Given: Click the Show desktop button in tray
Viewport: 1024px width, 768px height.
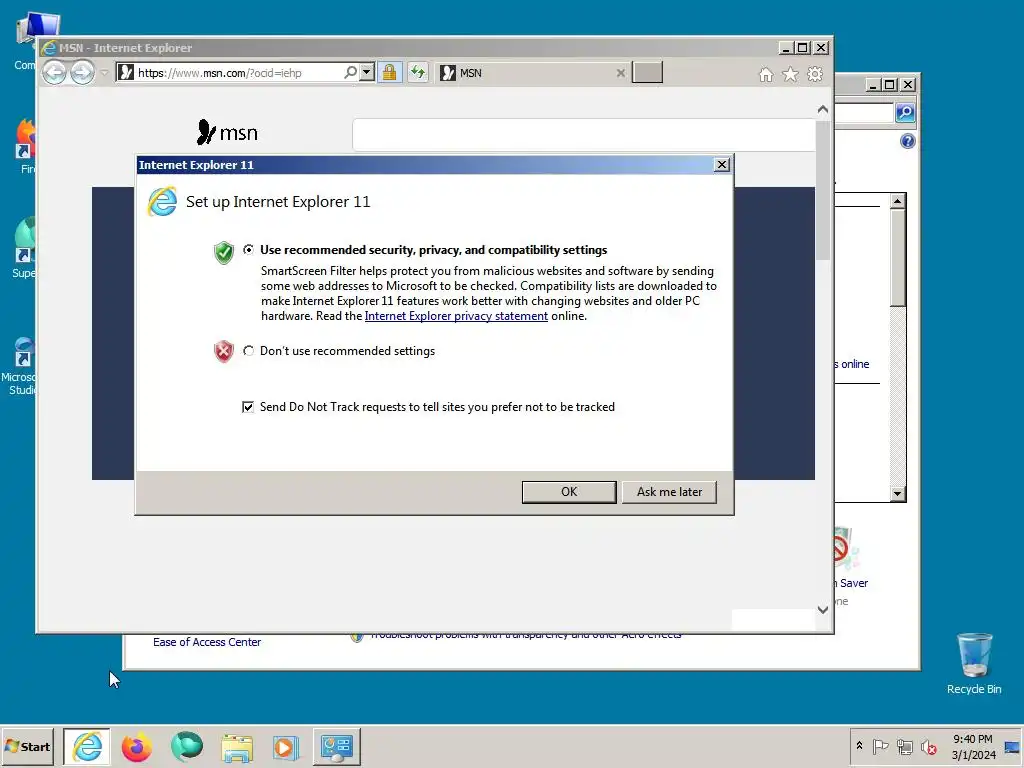Looking at the screenshot, I should click(1012, 746).
